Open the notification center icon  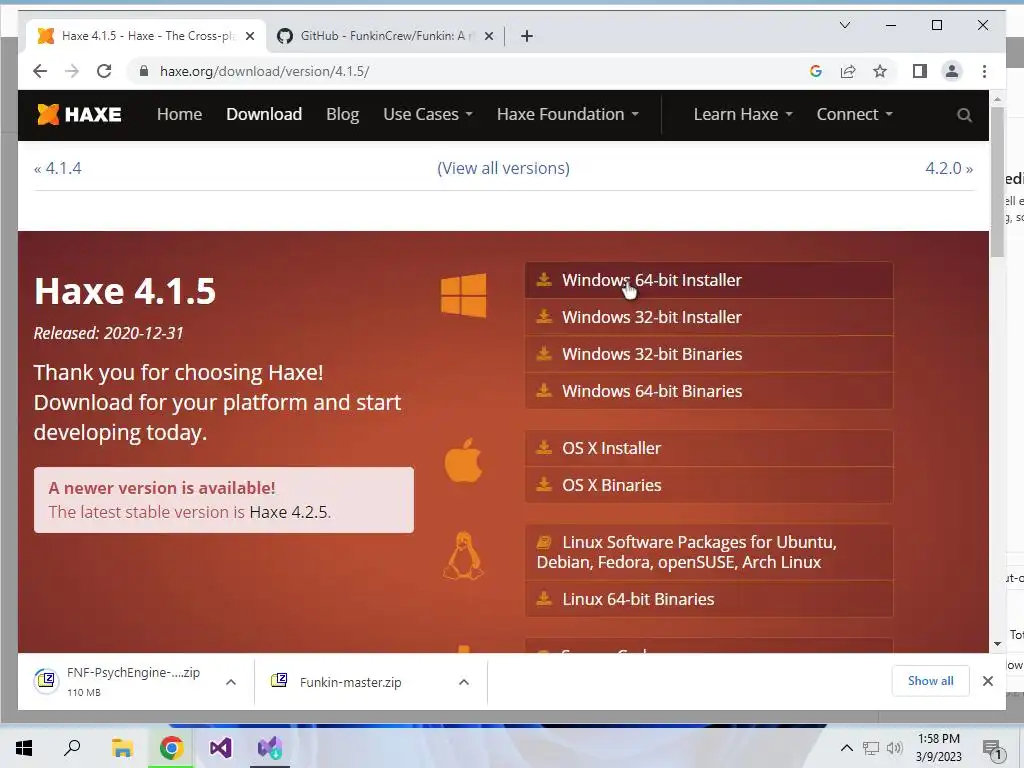tap(993, 749)
